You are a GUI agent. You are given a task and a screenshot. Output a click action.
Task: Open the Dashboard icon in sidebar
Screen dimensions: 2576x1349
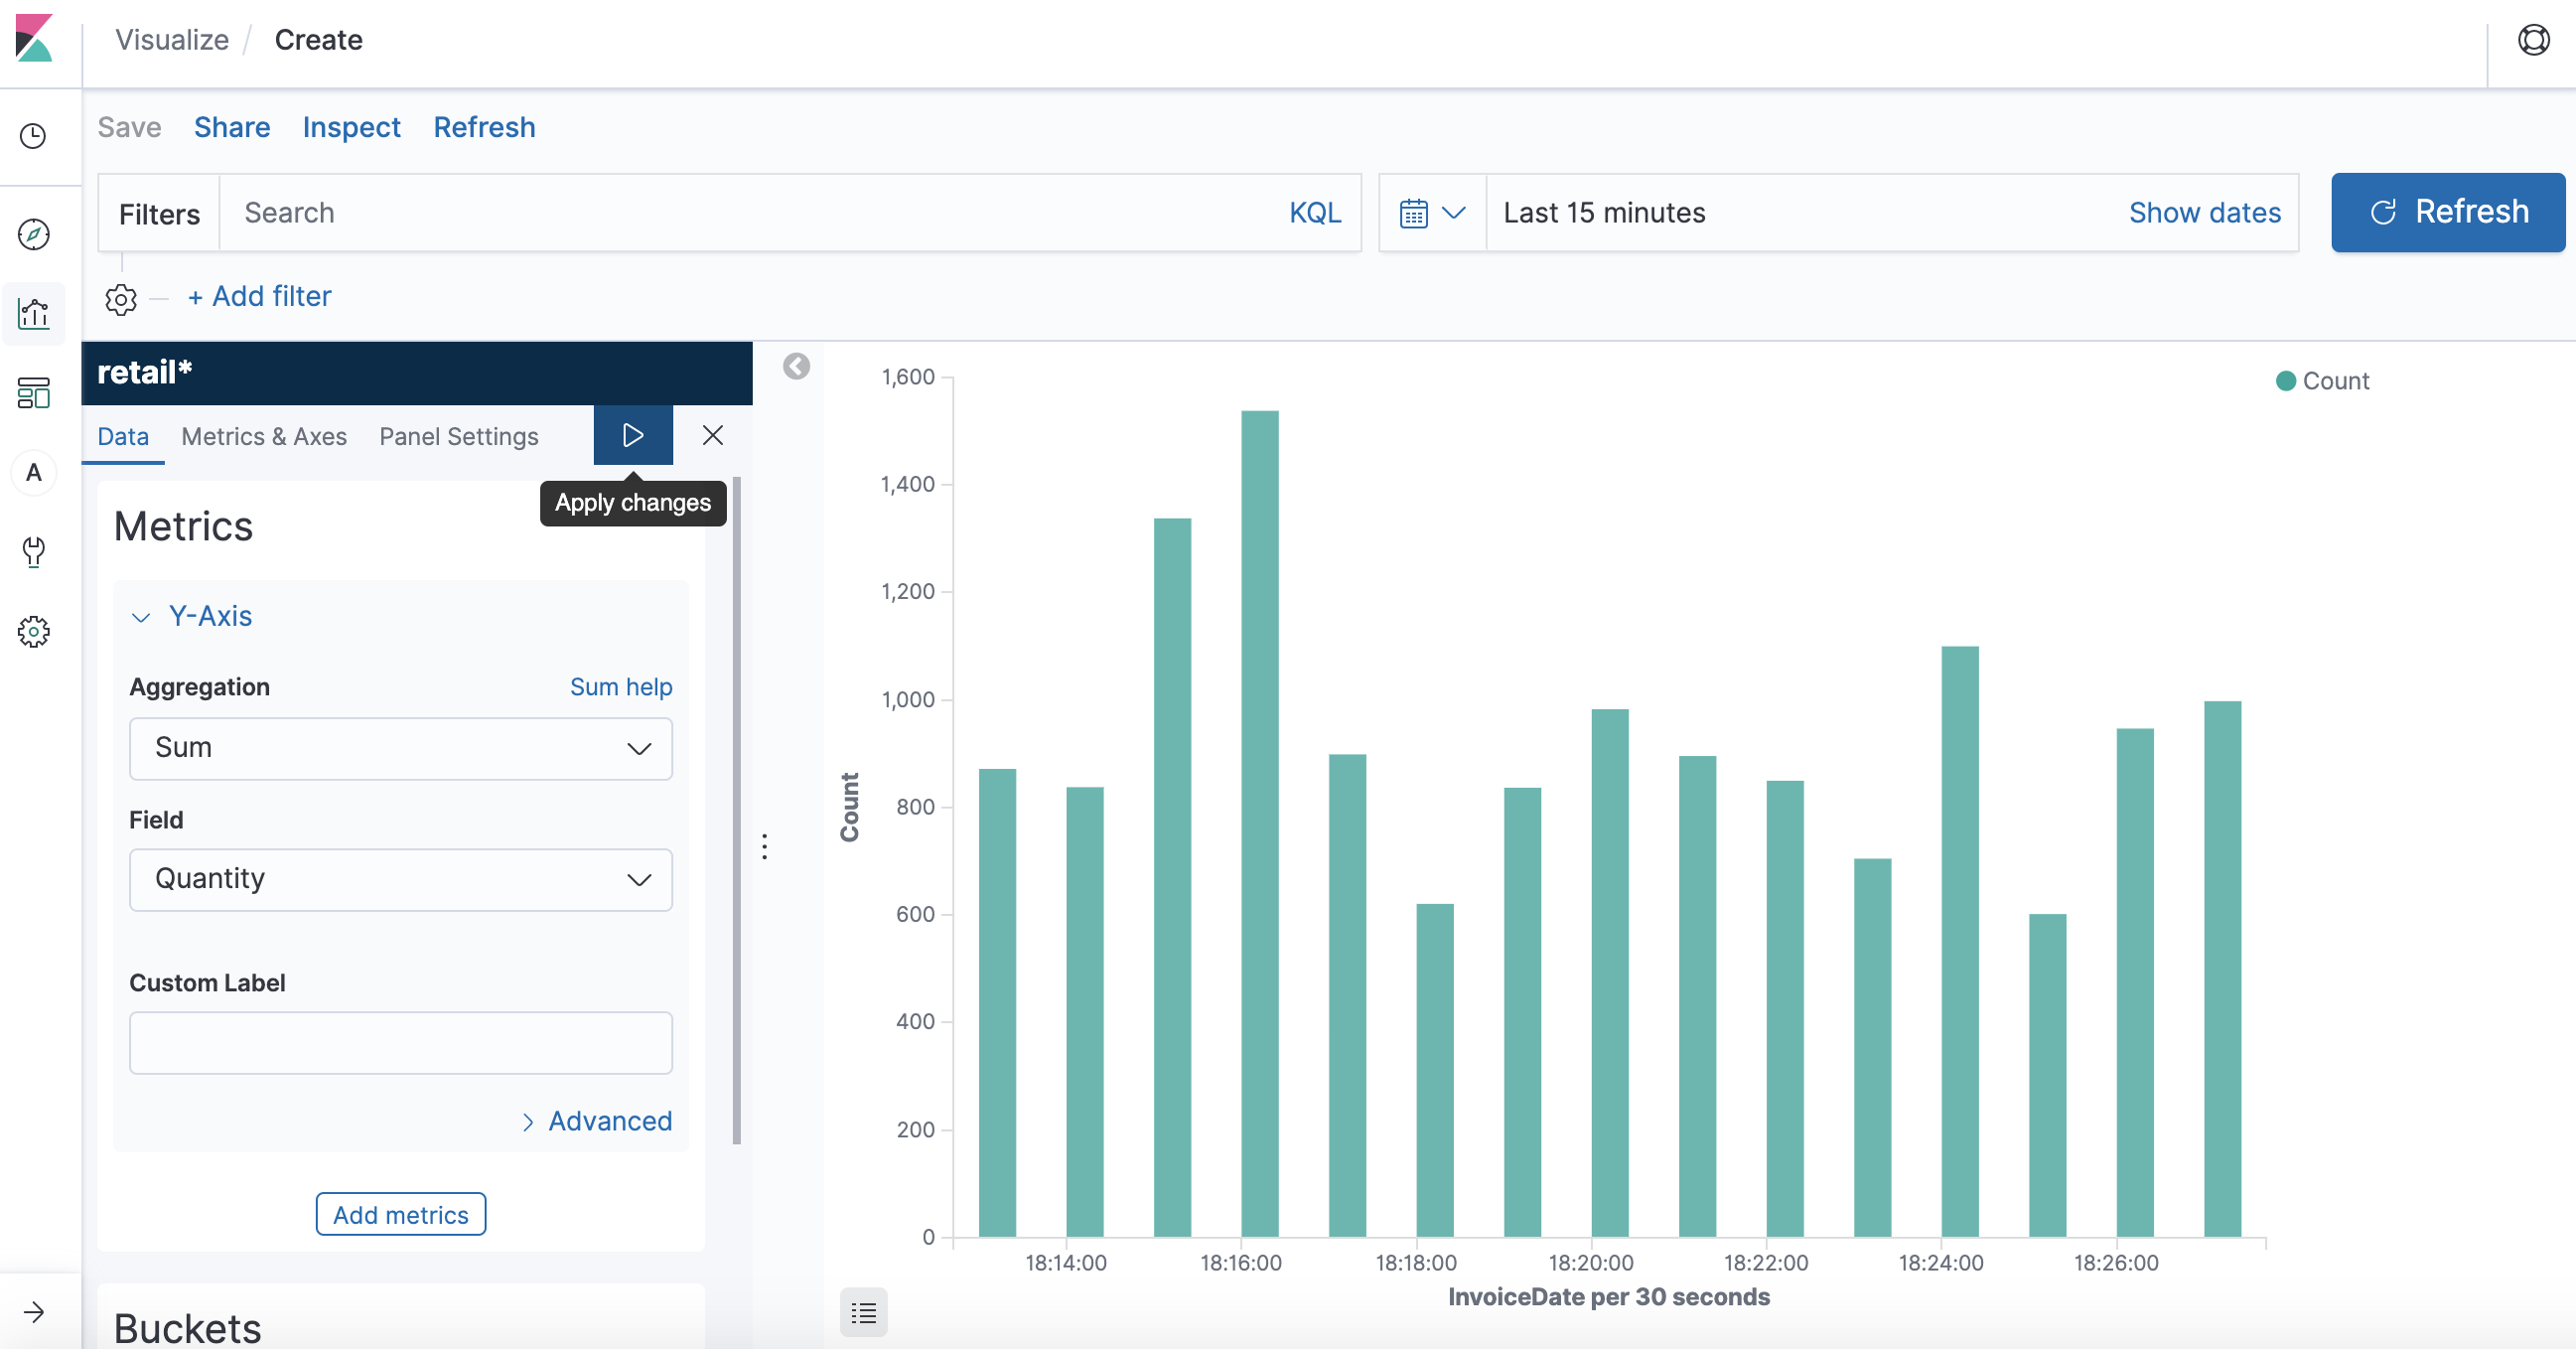click(34, 393)
